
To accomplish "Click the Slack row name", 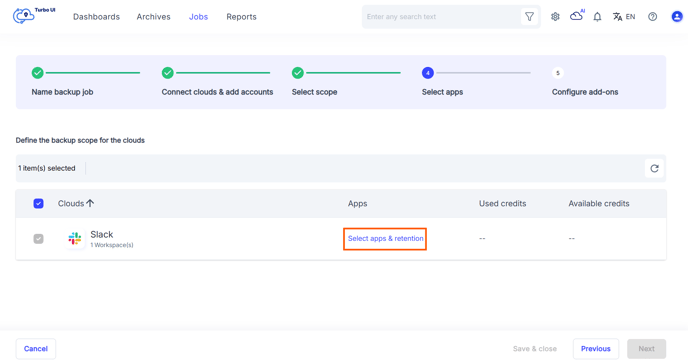I will click(102, 234).
